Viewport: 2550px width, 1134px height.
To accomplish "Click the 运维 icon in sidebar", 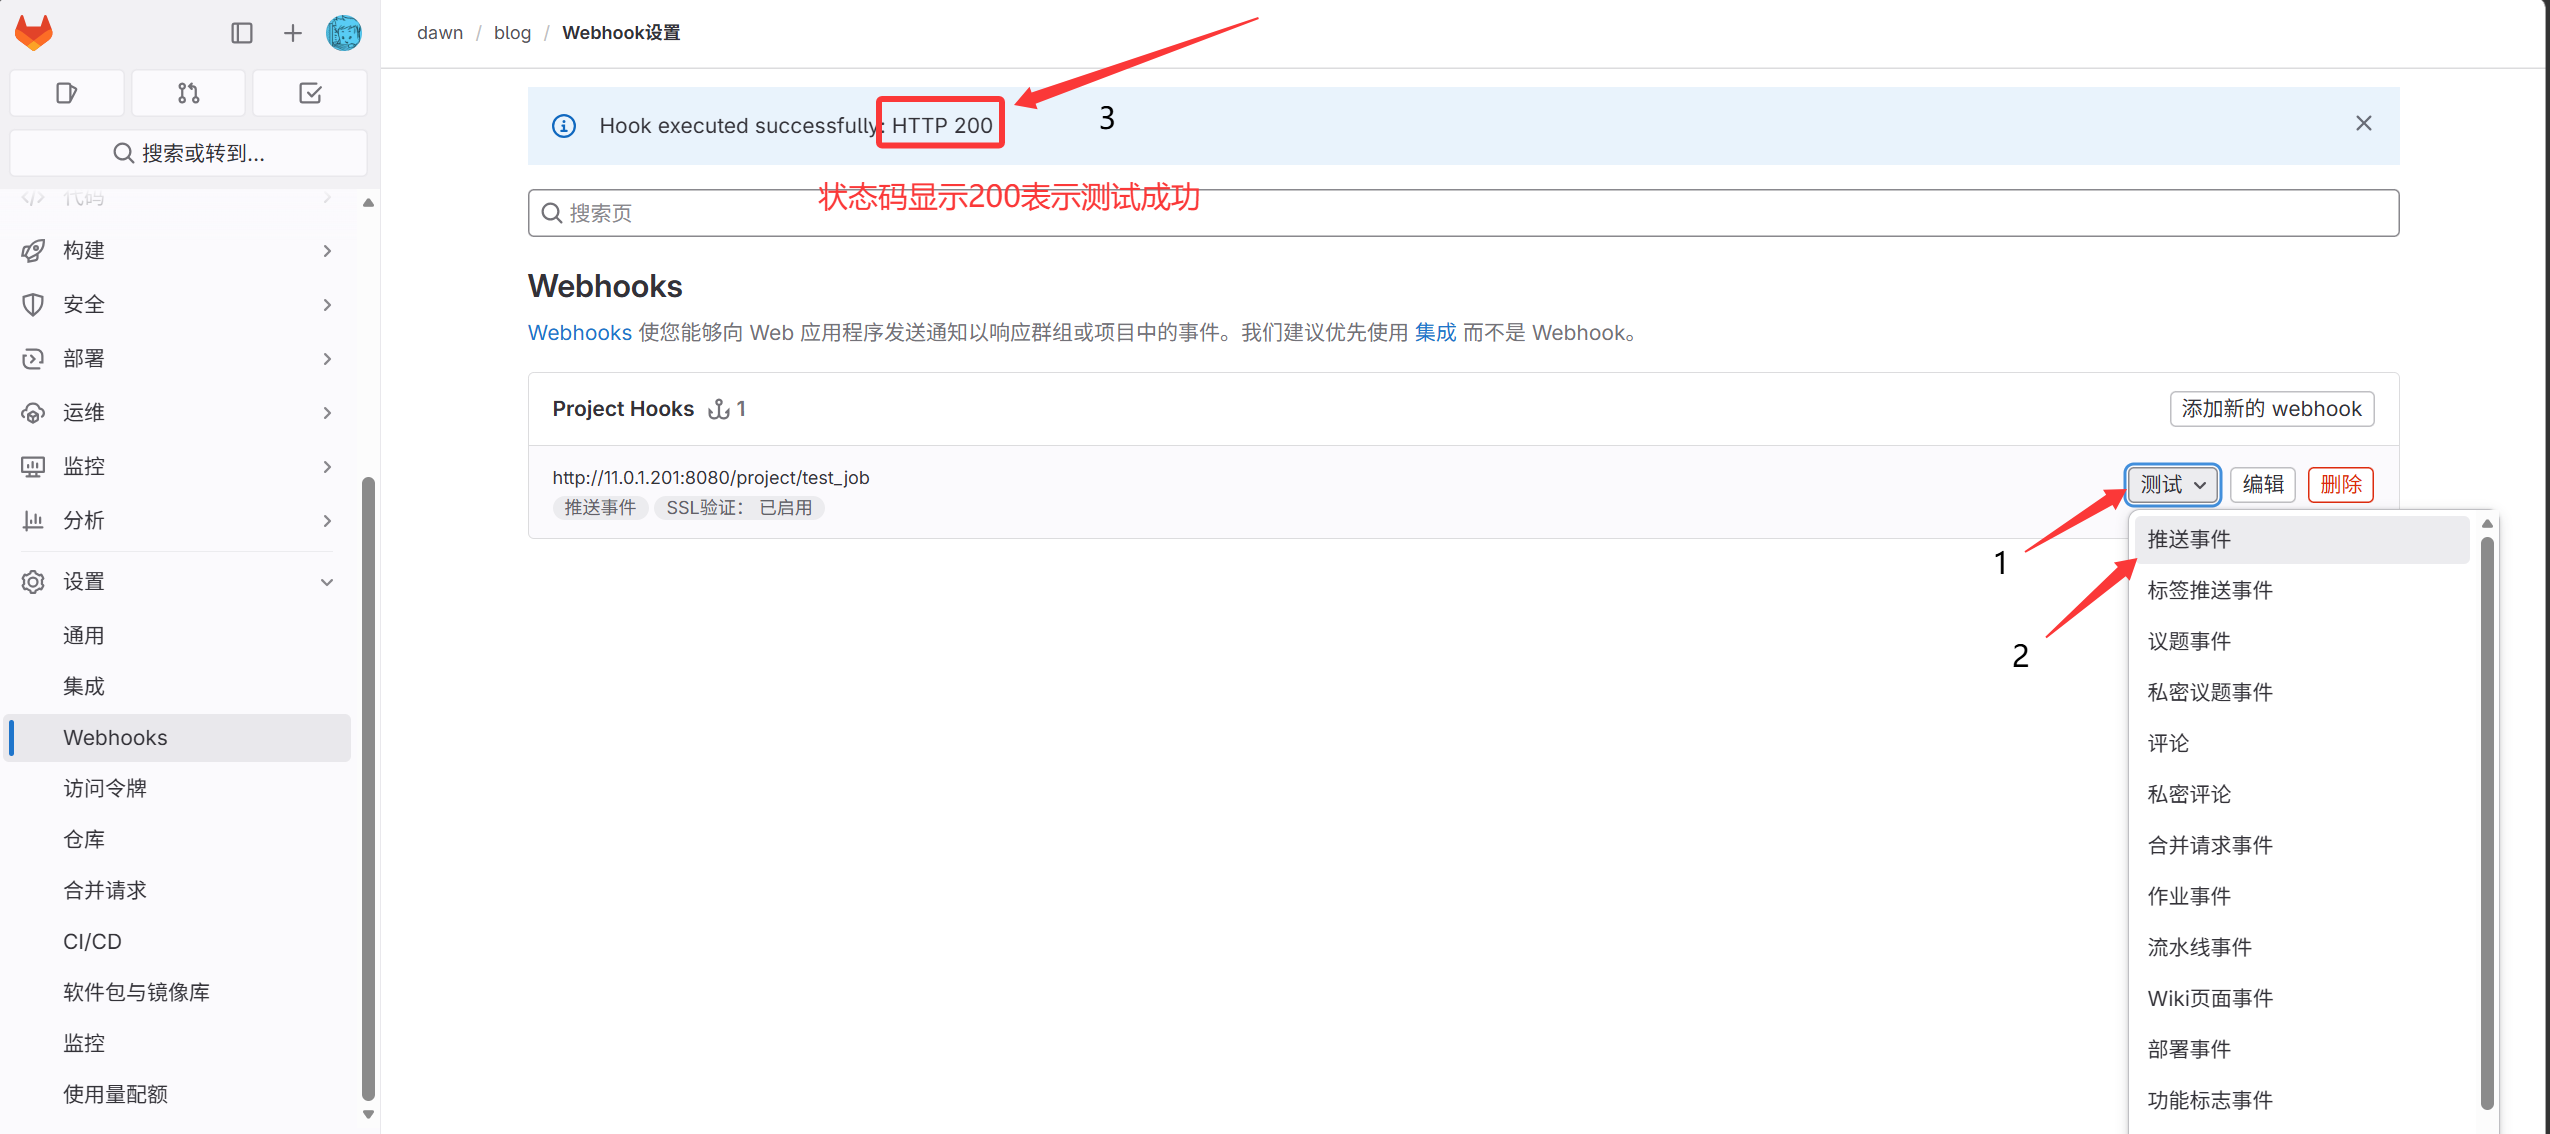I will click(x=33, y=413).
